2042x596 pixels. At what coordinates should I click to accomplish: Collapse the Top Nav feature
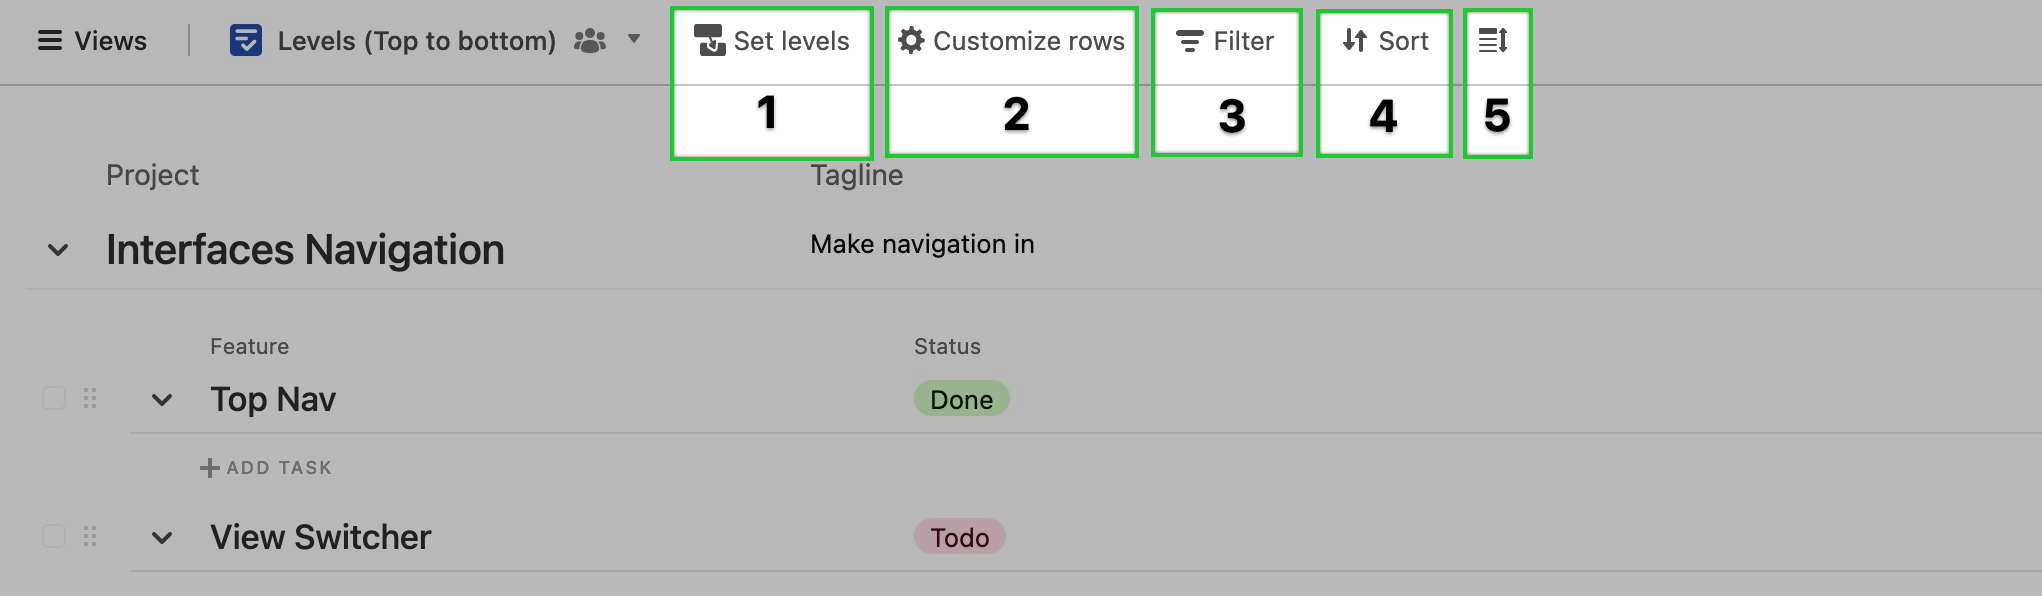[x=162, y=400]
